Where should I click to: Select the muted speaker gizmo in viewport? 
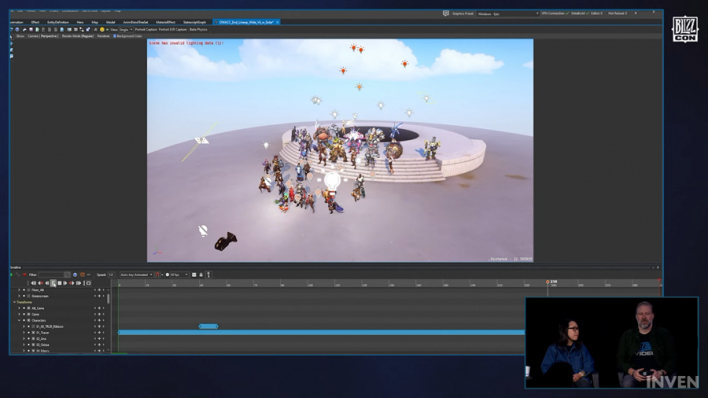click(x=203, y=230)
